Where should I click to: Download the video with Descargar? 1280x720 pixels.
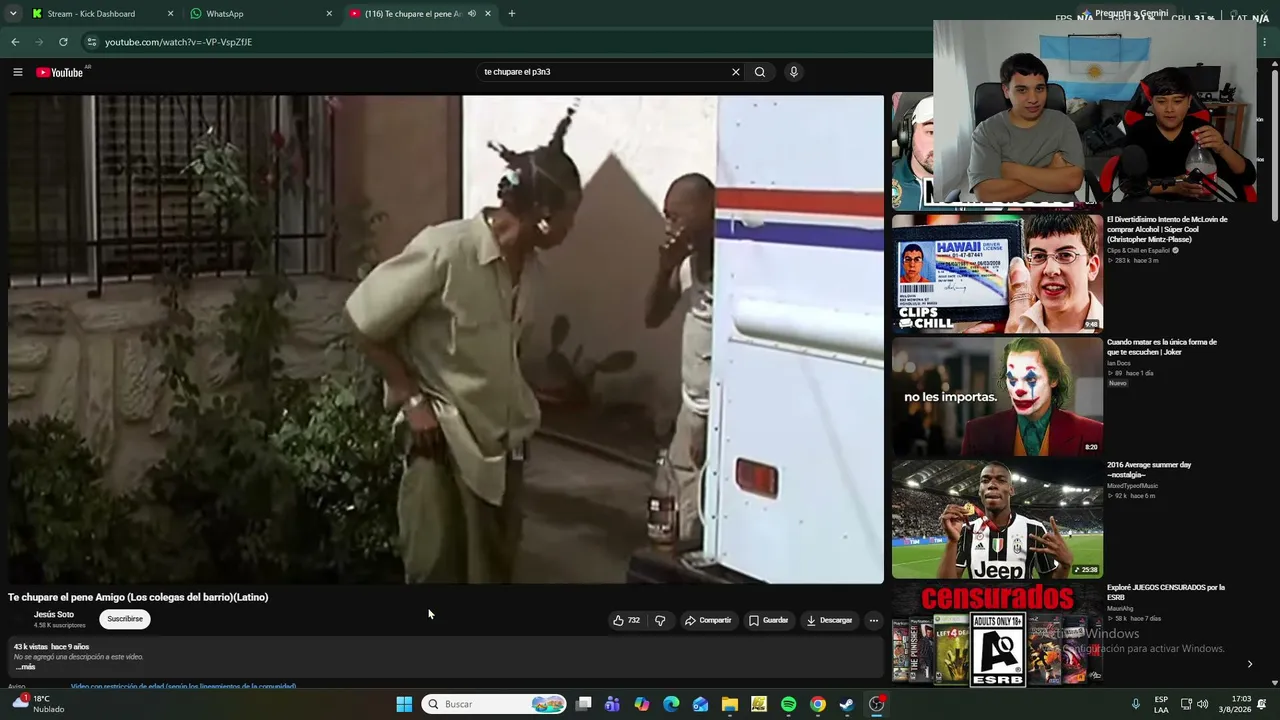829,620
